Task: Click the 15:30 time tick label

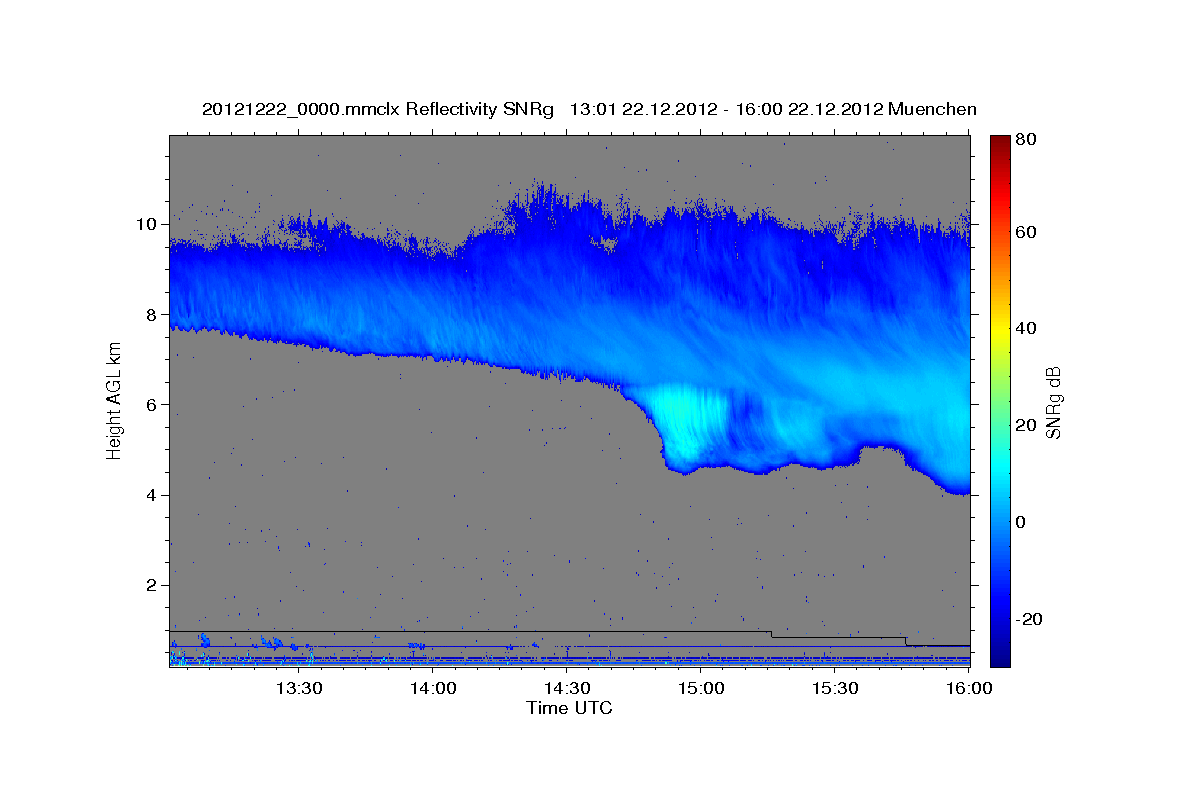Action: pyautogui.click(x=836, y=688)
